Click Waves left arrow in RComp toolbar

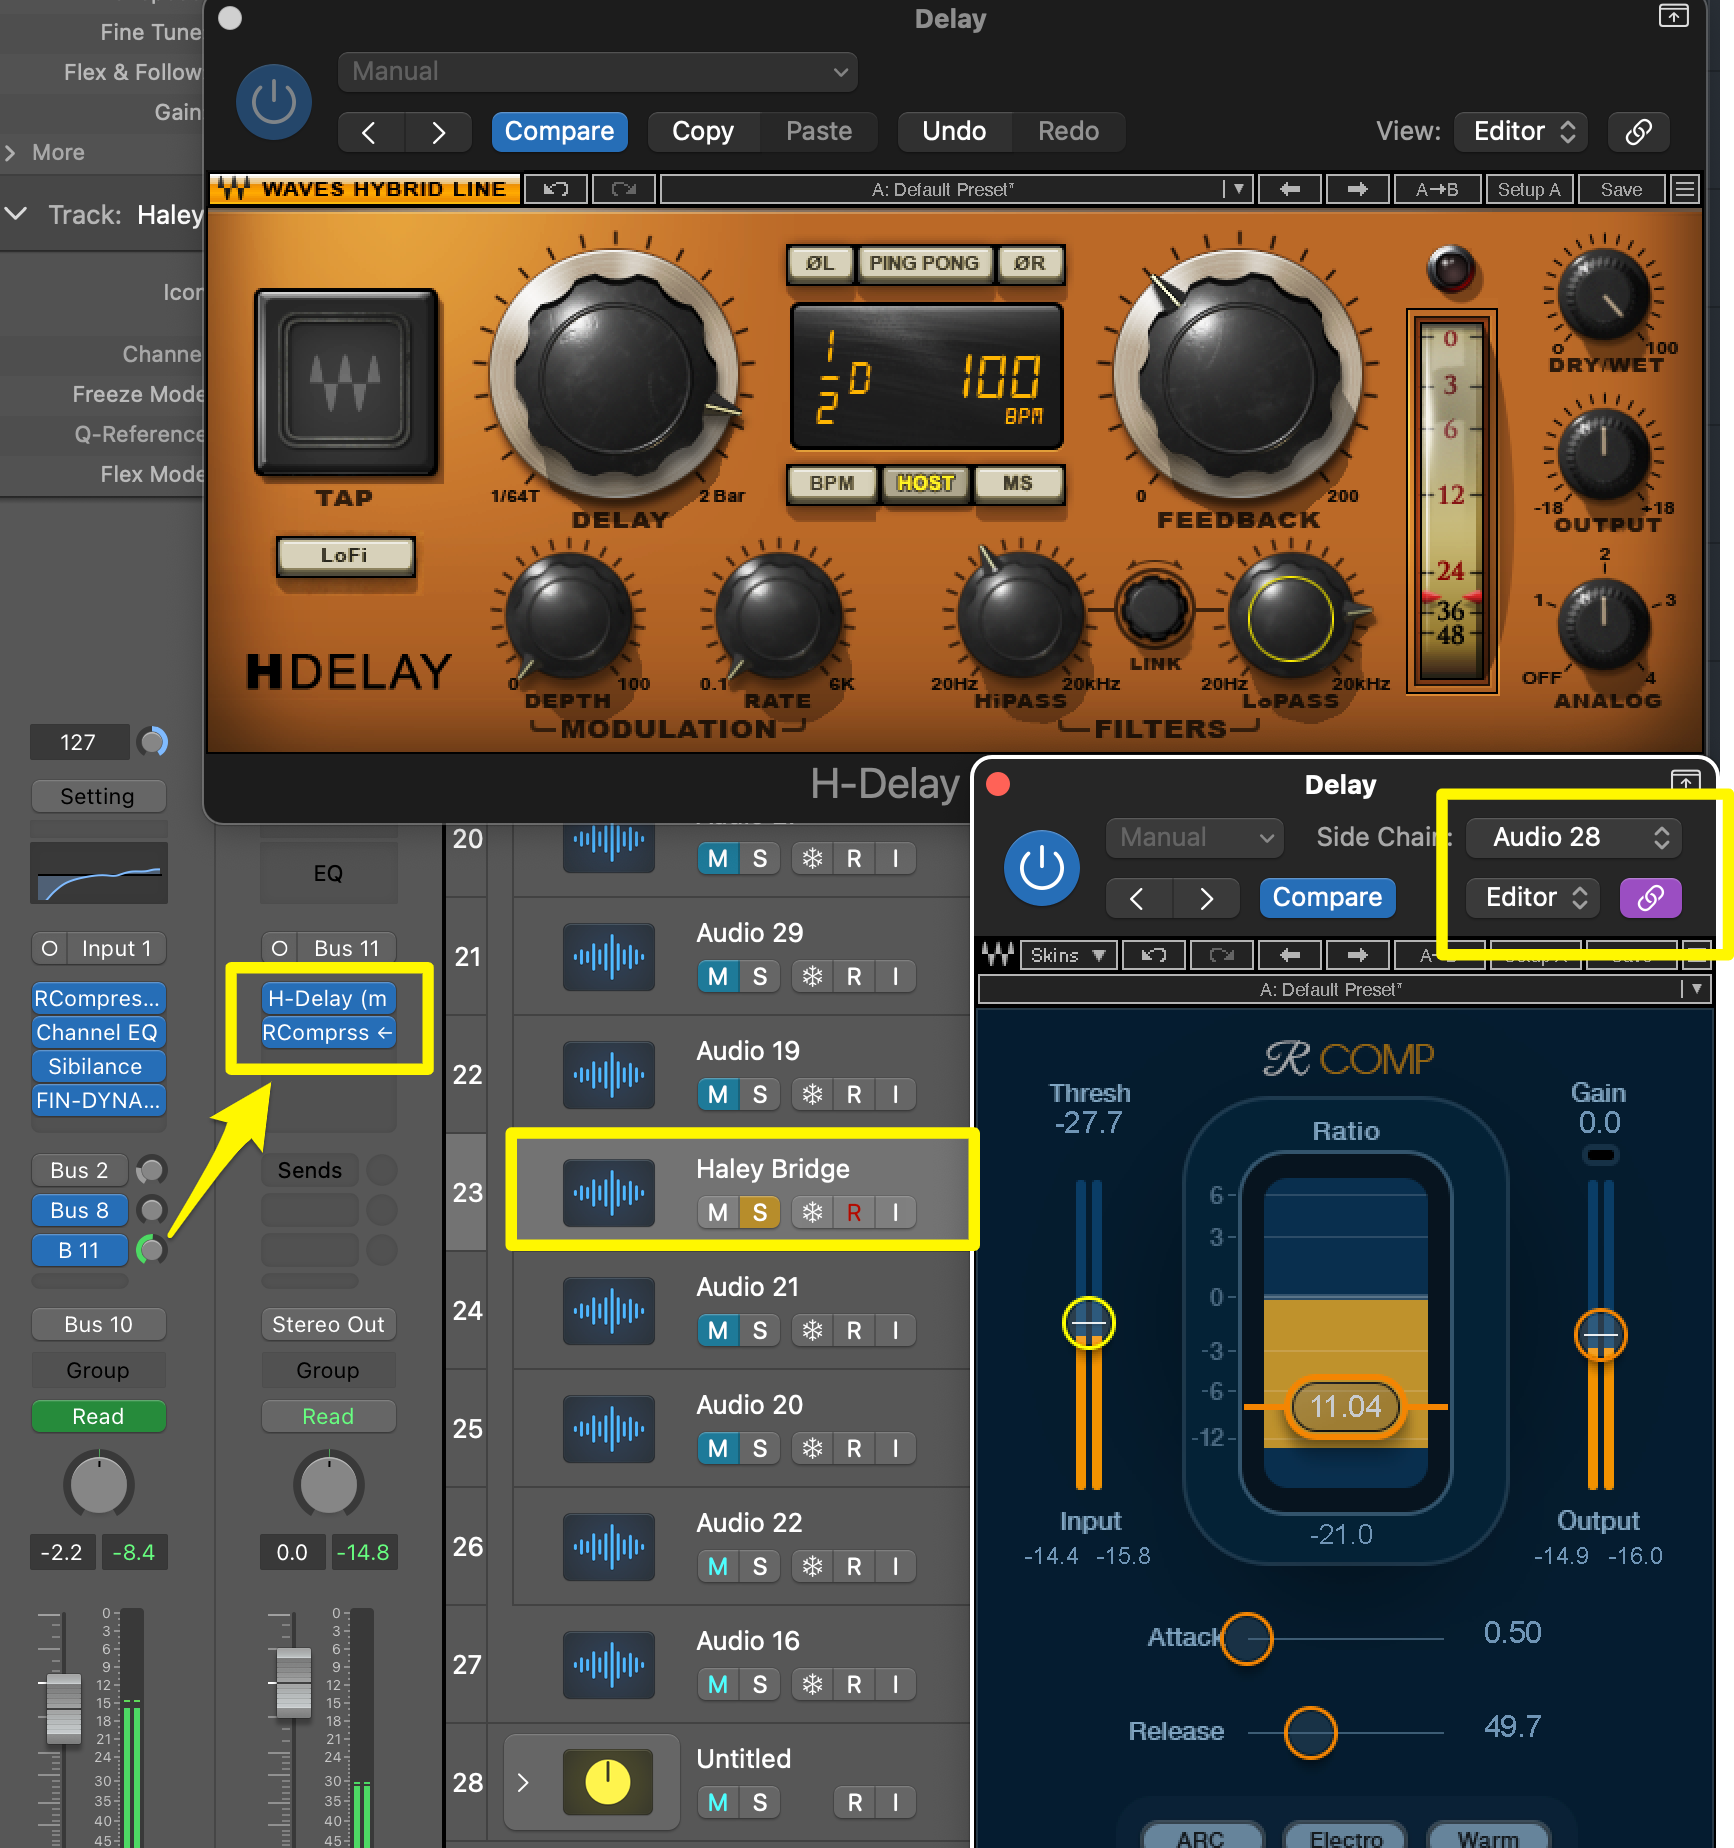click(1290, 955)
